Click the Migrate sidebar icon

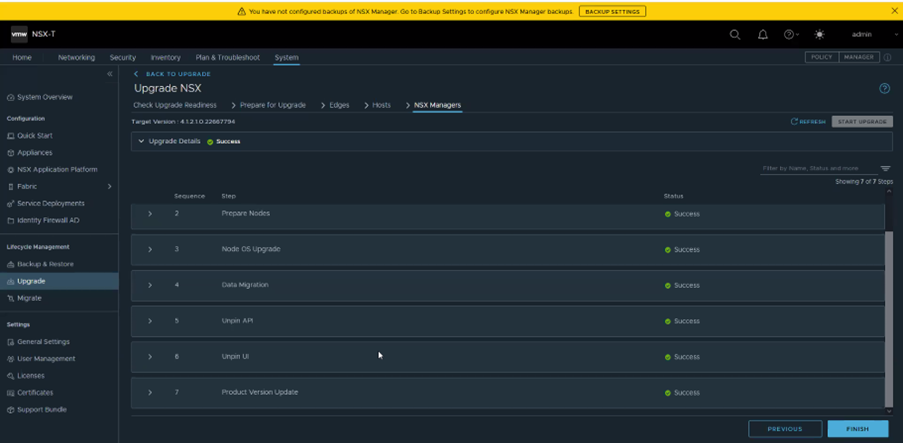[x=10, y=298]
